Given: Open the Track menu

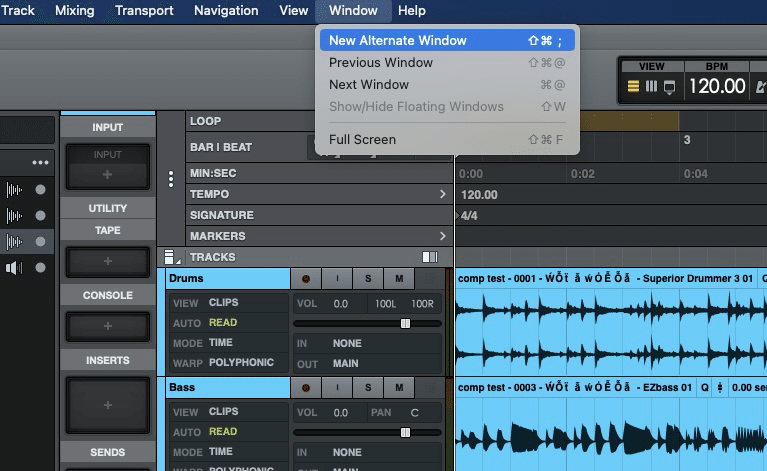Looking at the screenshot, I should (18, 11).
